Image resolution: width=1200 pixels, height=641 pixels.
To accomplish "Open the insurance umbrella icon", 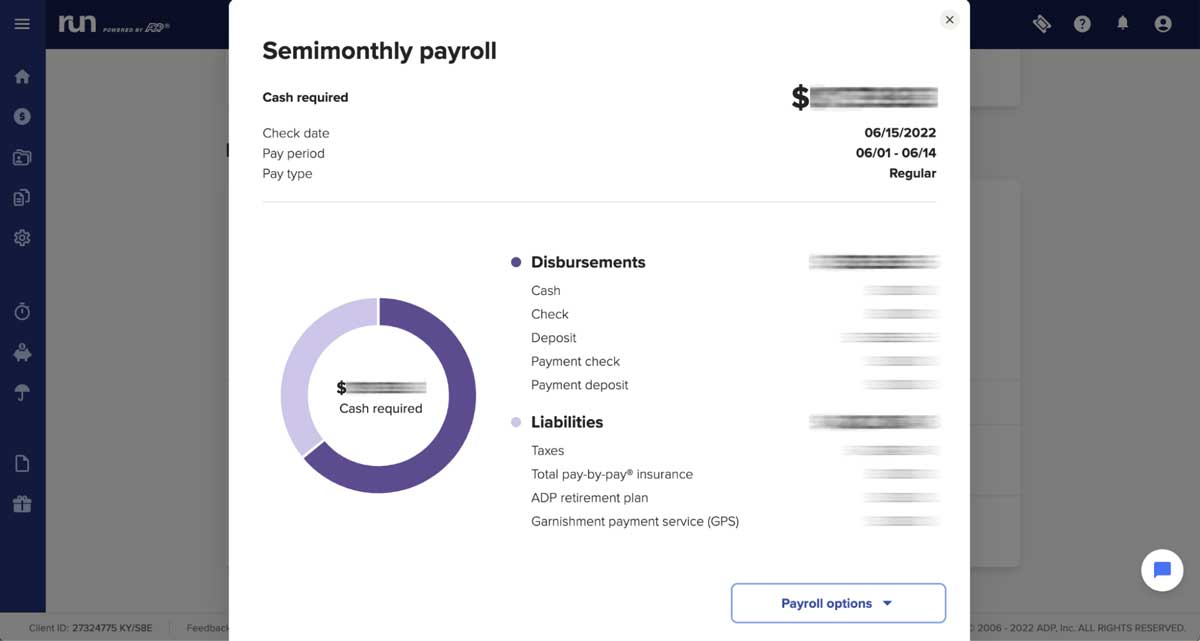I will (22, 392).
